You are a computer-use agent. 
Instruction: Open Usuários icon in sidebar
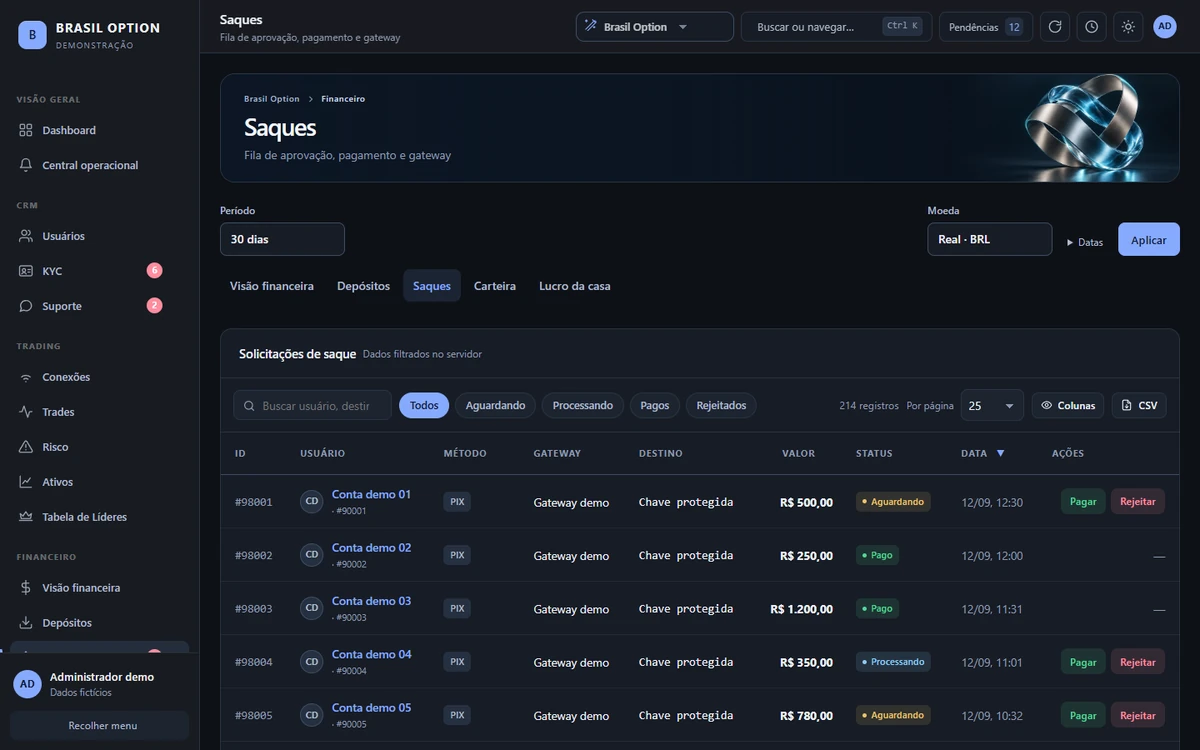26,236
